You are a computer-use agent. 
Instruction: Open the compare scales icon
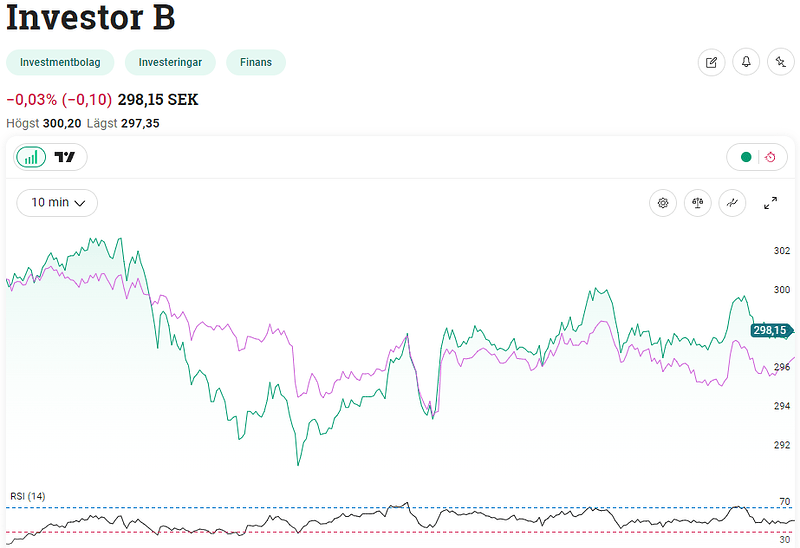click(697, 203)
